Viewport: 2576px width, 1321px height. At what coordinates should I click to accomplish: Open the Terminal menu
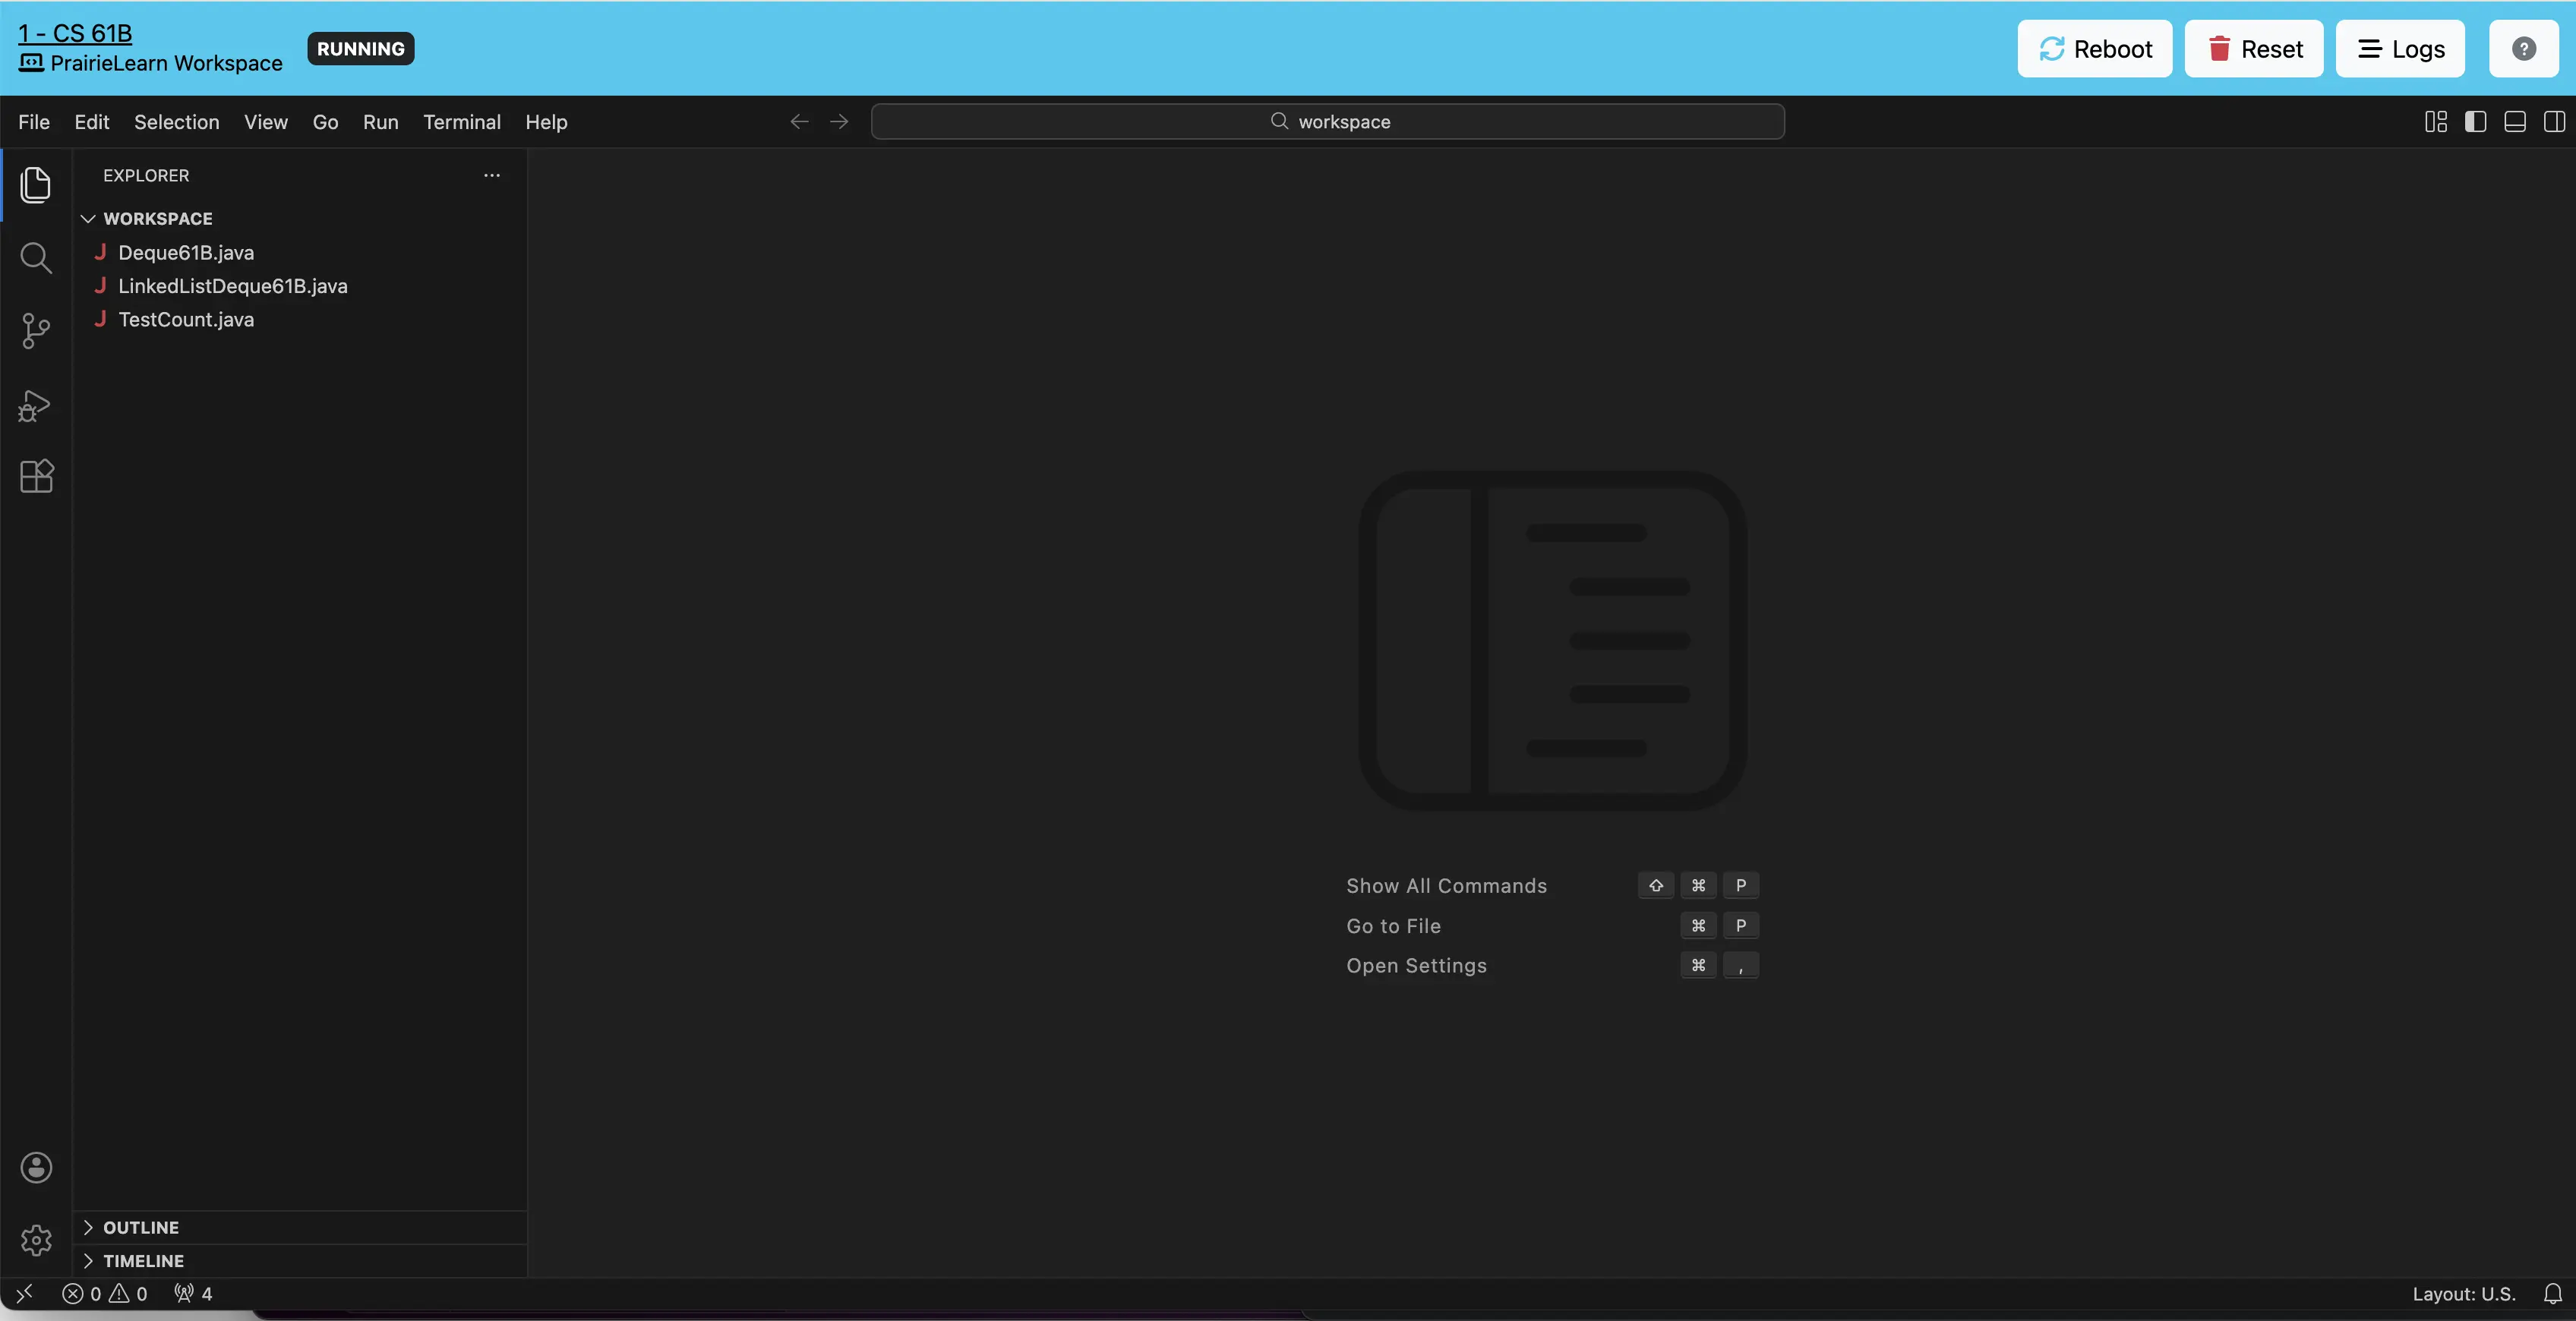point(461,122)
